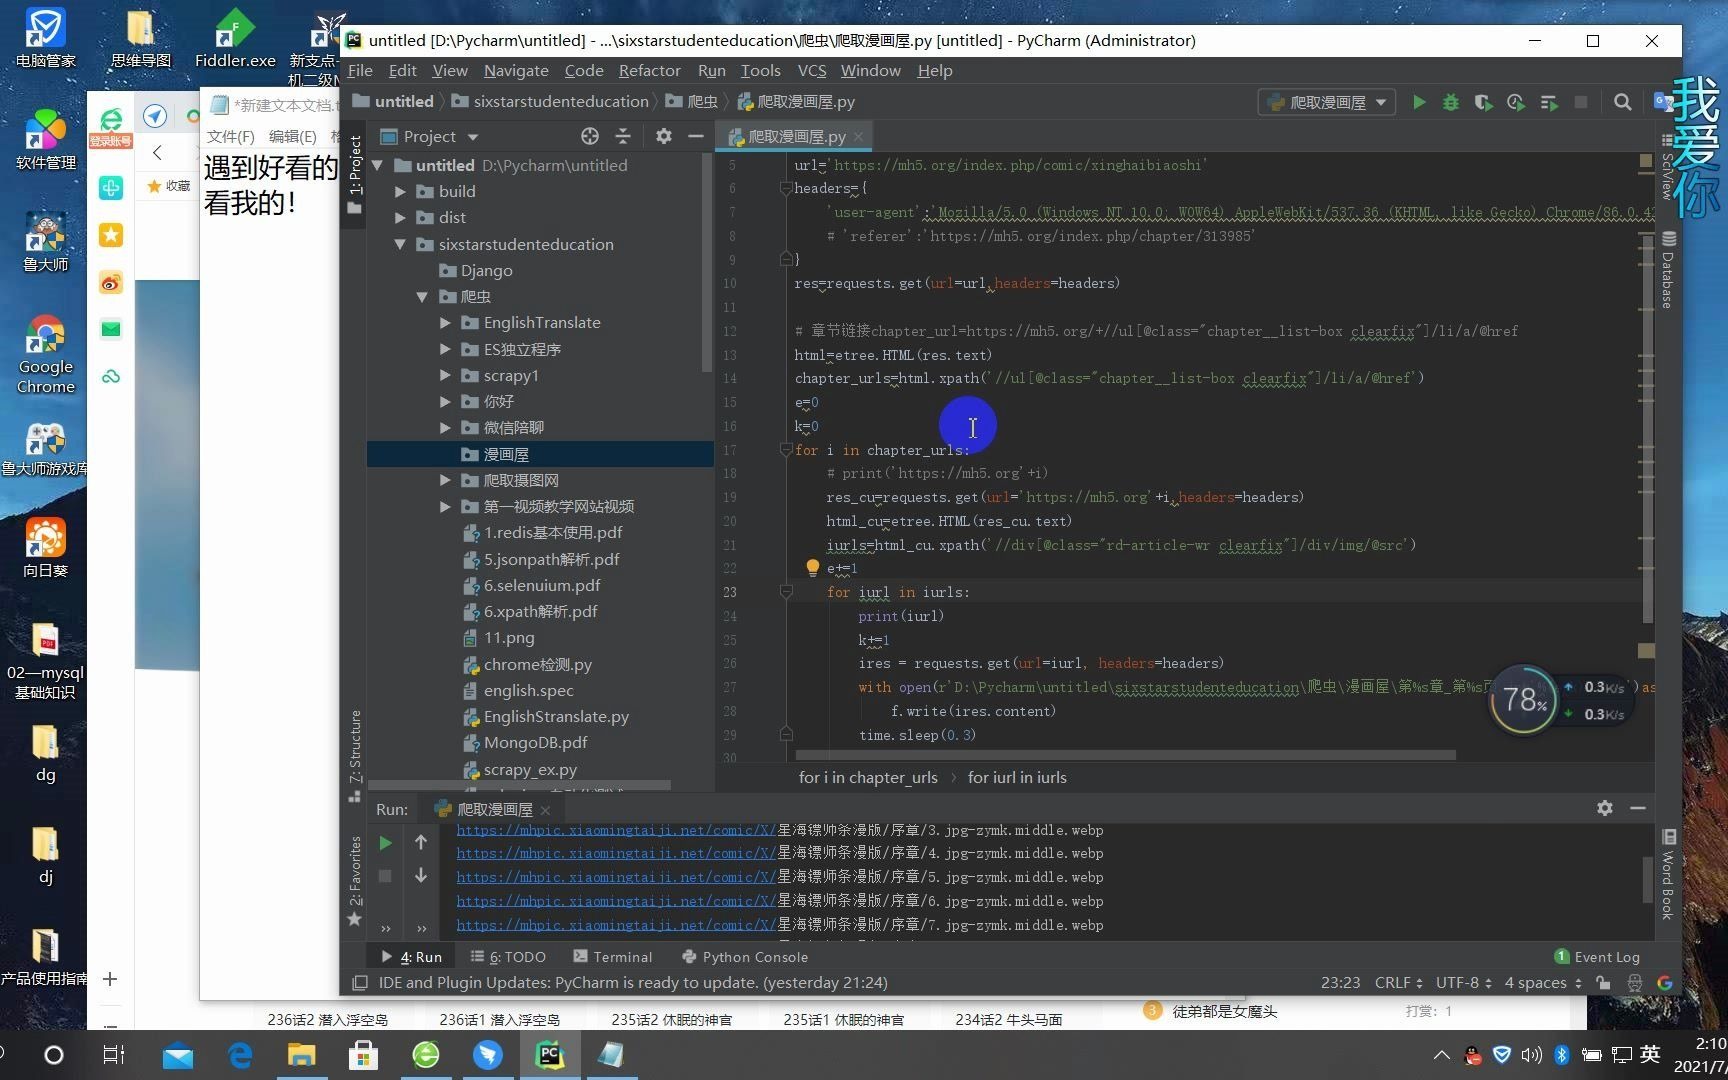The height and width of the screenshot is (1080, 1728).
Task: Open the Refactor menu
Action: 649,71
